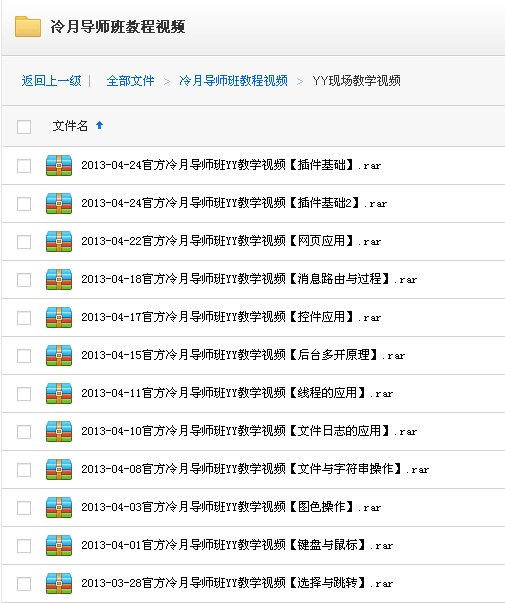Image resolution: width=505 pixels, height=603 pixels.
Task: Click the rar icon for 【选择与跳转】 file
Action: pos(59,583)
